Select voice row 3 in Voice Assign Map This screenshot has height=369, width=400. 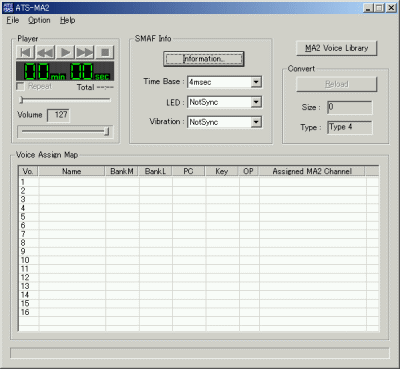point(199,199)
